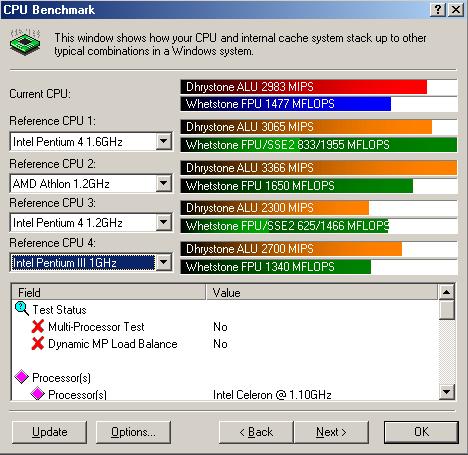Select the Processor(s) group heading
Screen dimensions: 468x455
pos(61,378)
